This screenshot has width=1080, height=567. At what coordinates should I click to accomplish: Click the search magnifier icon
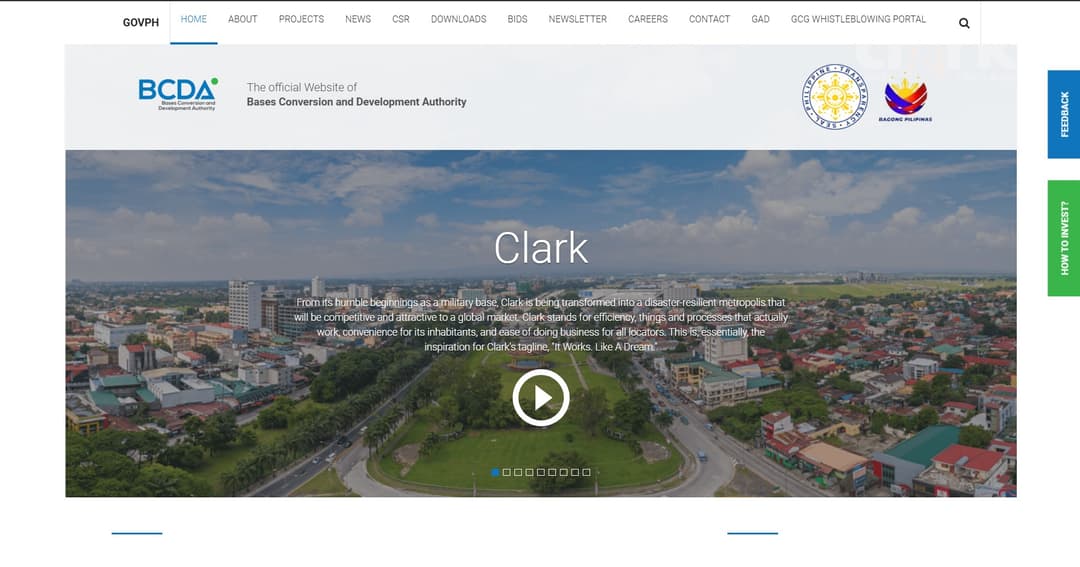tap(964, 23)
